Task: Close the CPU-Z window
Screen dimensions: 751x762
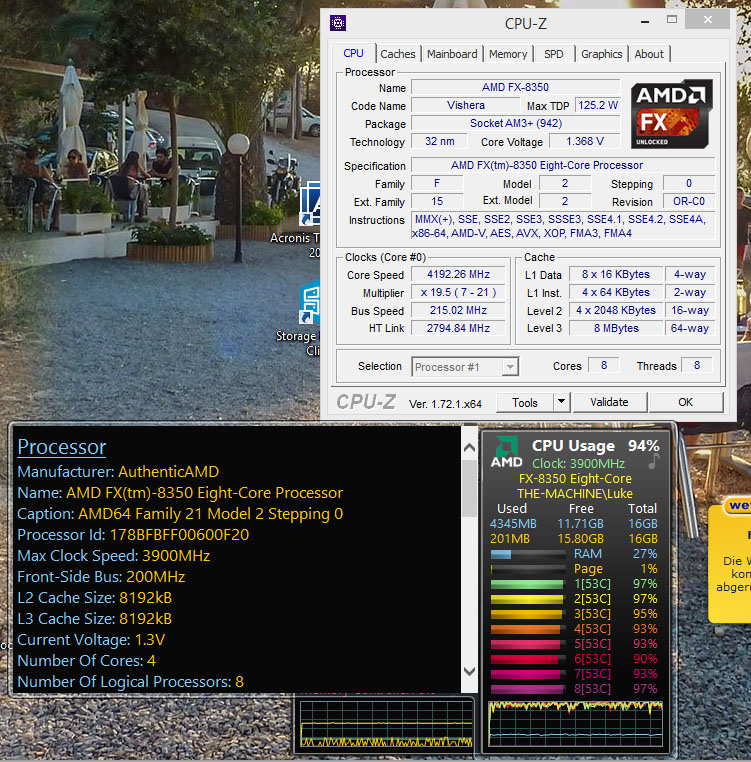Action: (x=707, y=20)
